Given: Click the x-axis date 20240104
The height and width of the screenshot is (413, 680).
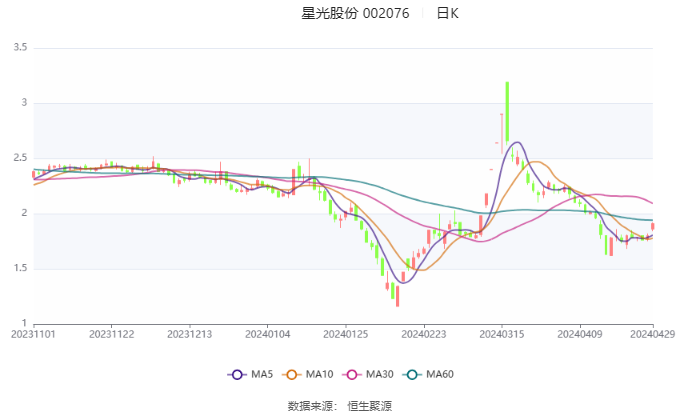Looking at the screenshot, I should [x=268, y=334].
